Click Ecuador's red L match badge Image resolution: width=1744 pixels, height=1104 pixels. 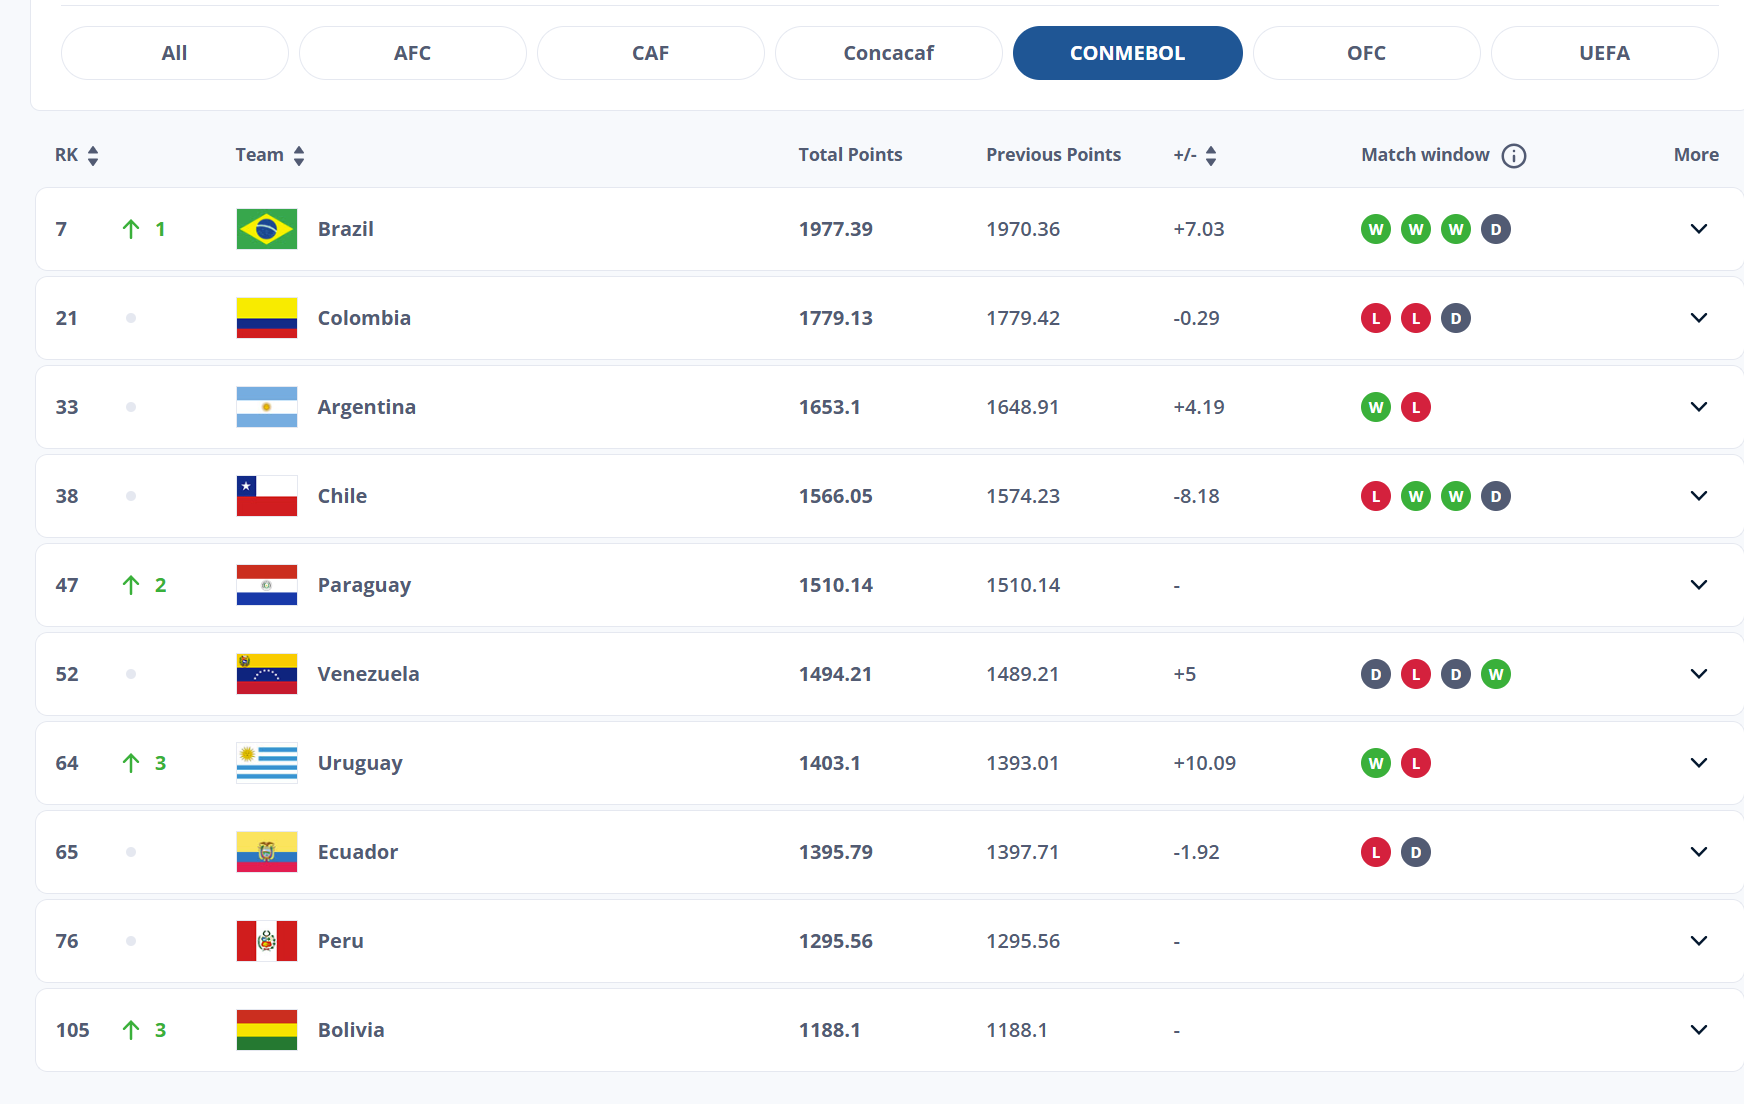(1375, 852)
